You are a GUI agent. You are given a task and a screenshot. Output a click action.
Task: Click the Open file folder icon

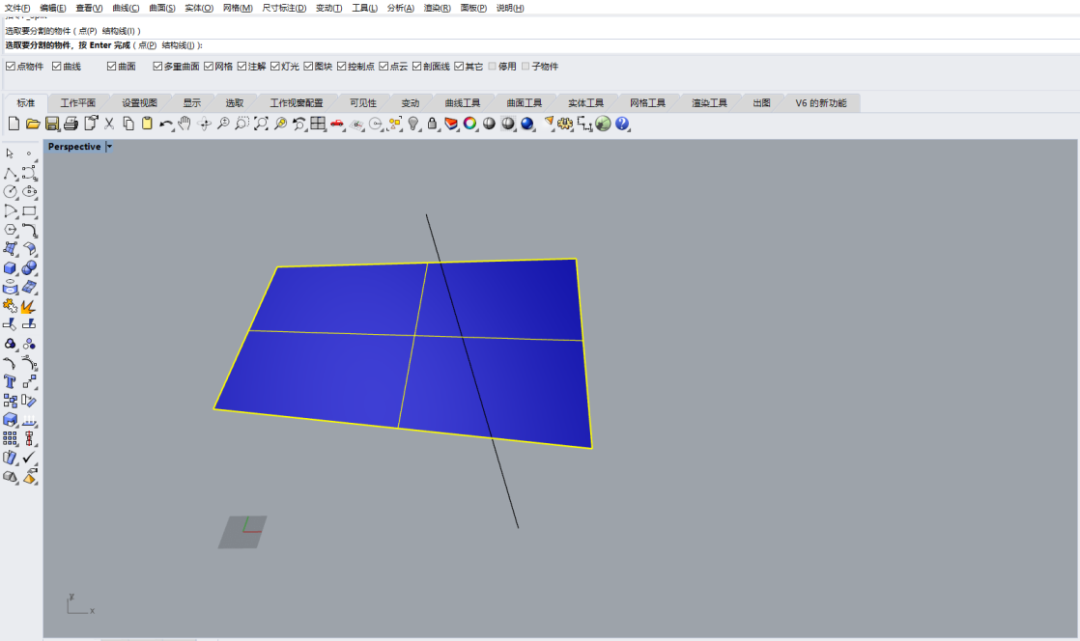[33, 123]
